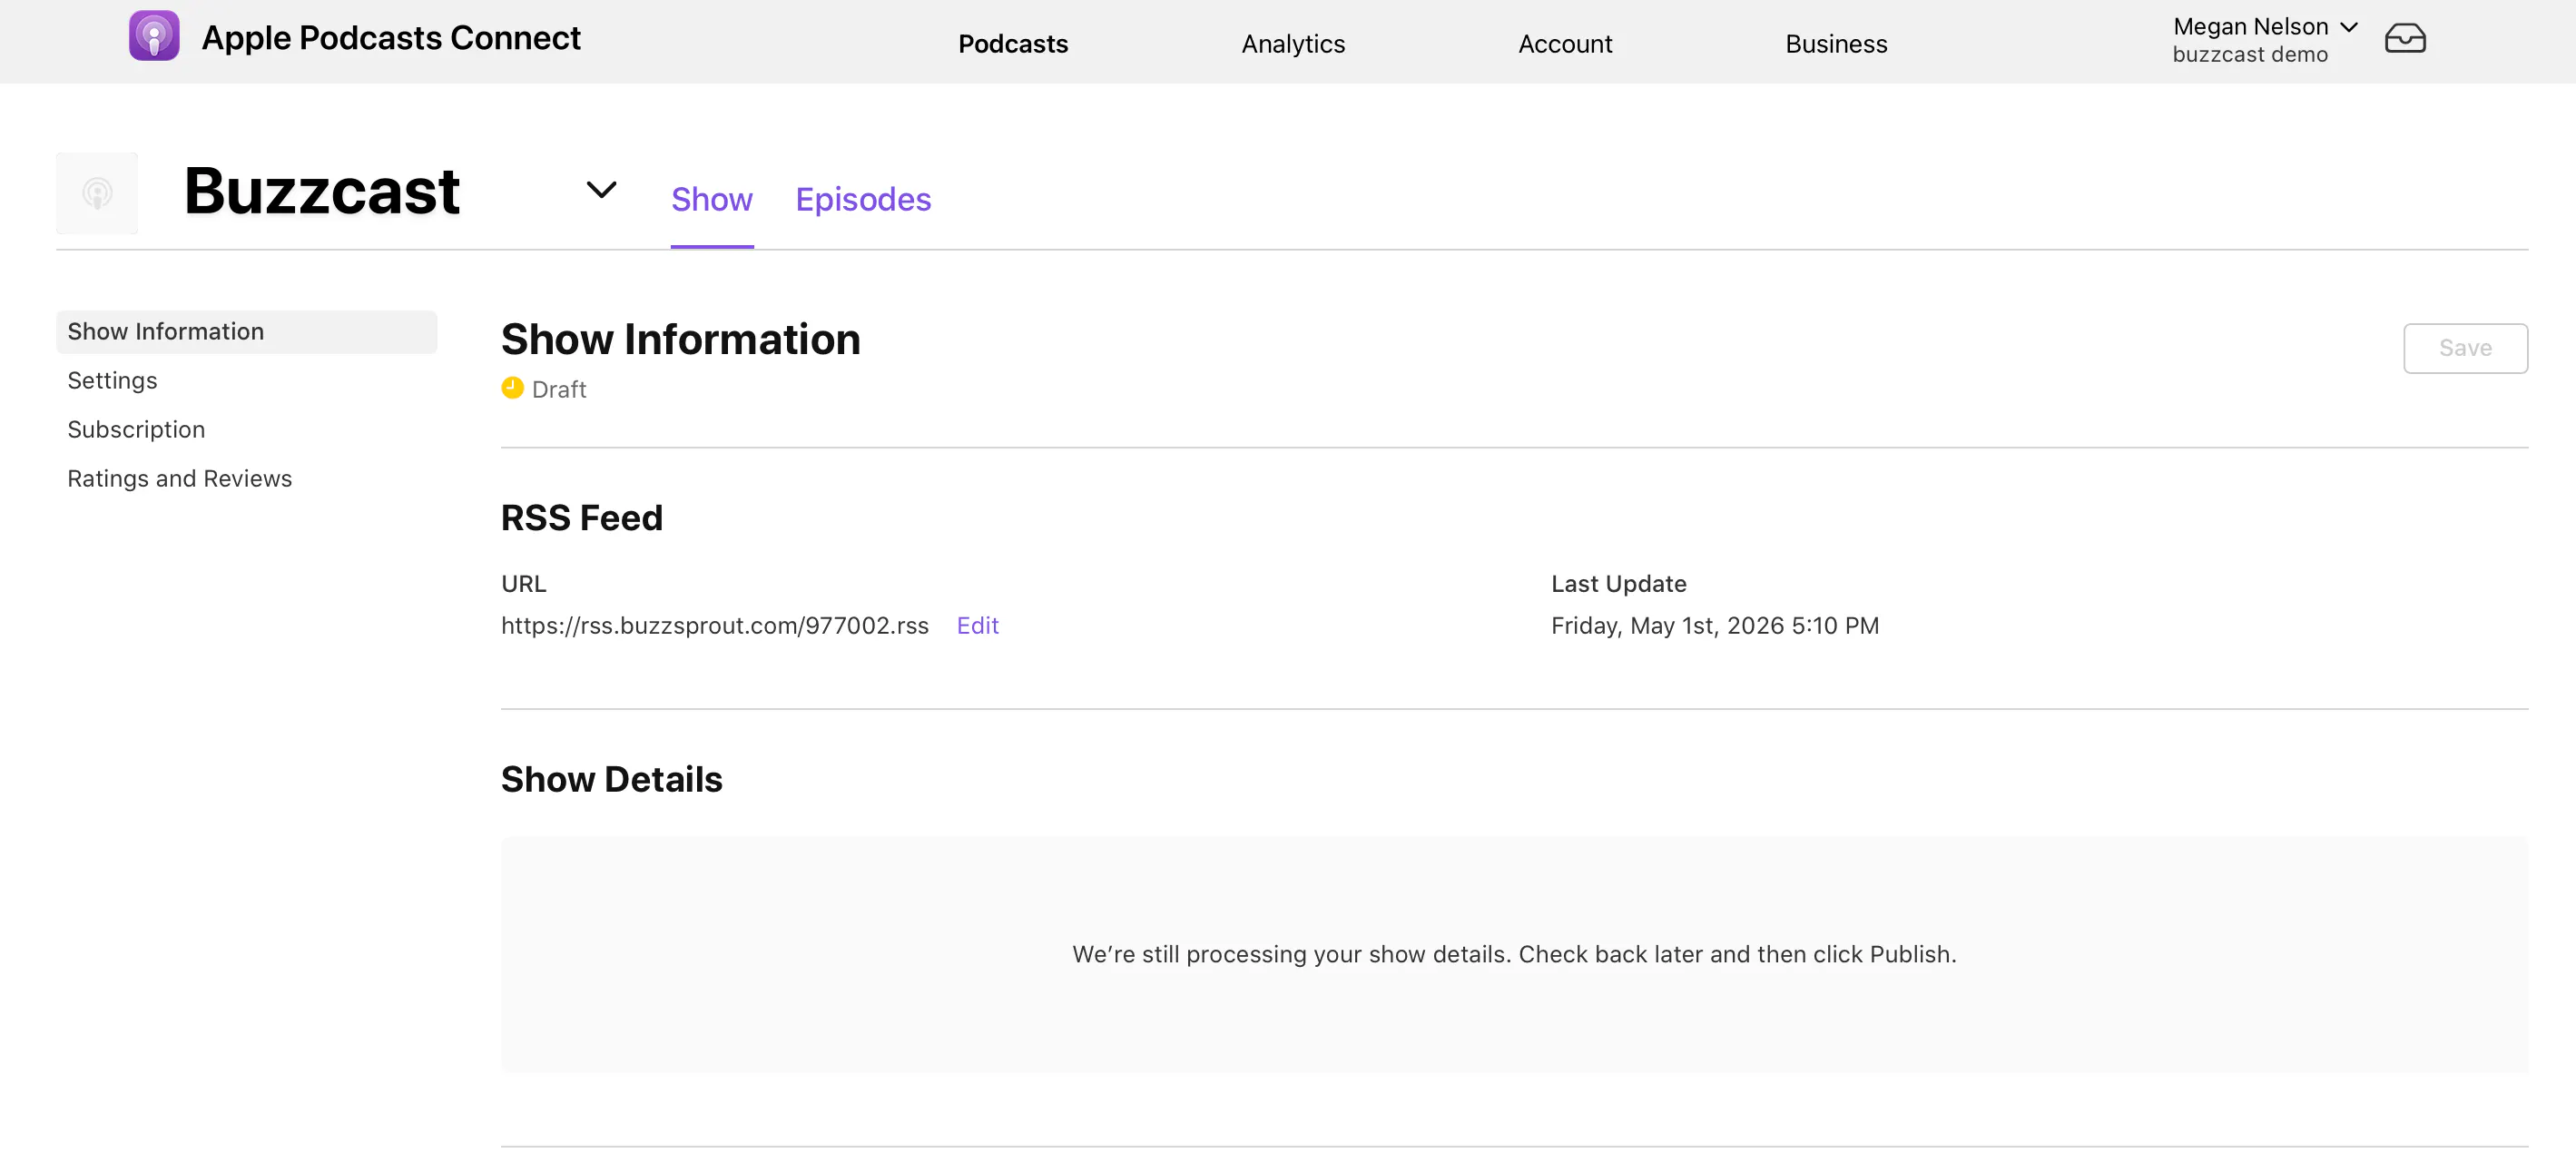Click the Show Details heading

611,779
